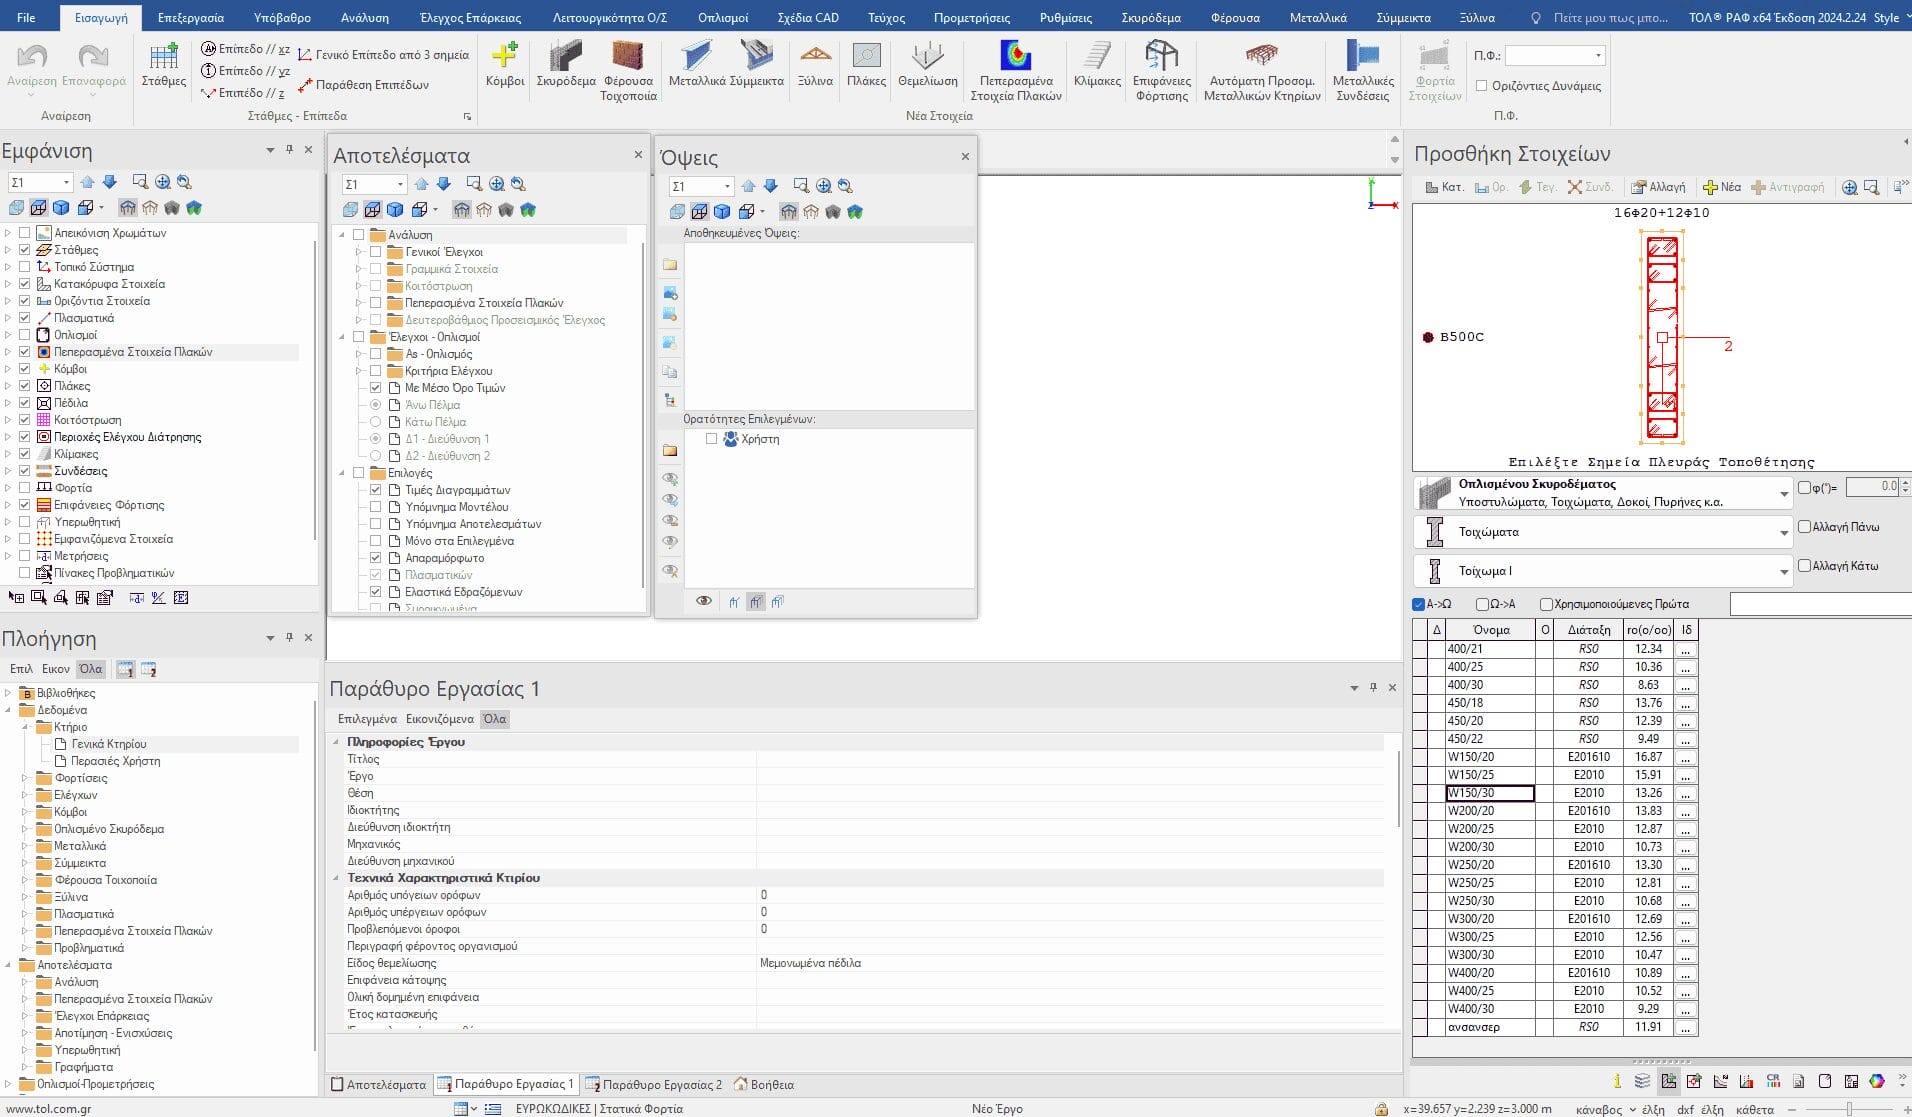This screenshot has height=1117, width=1912.
Task: Check the Αλλαγή Πάνω option
Action: (x=1805, y=527)
